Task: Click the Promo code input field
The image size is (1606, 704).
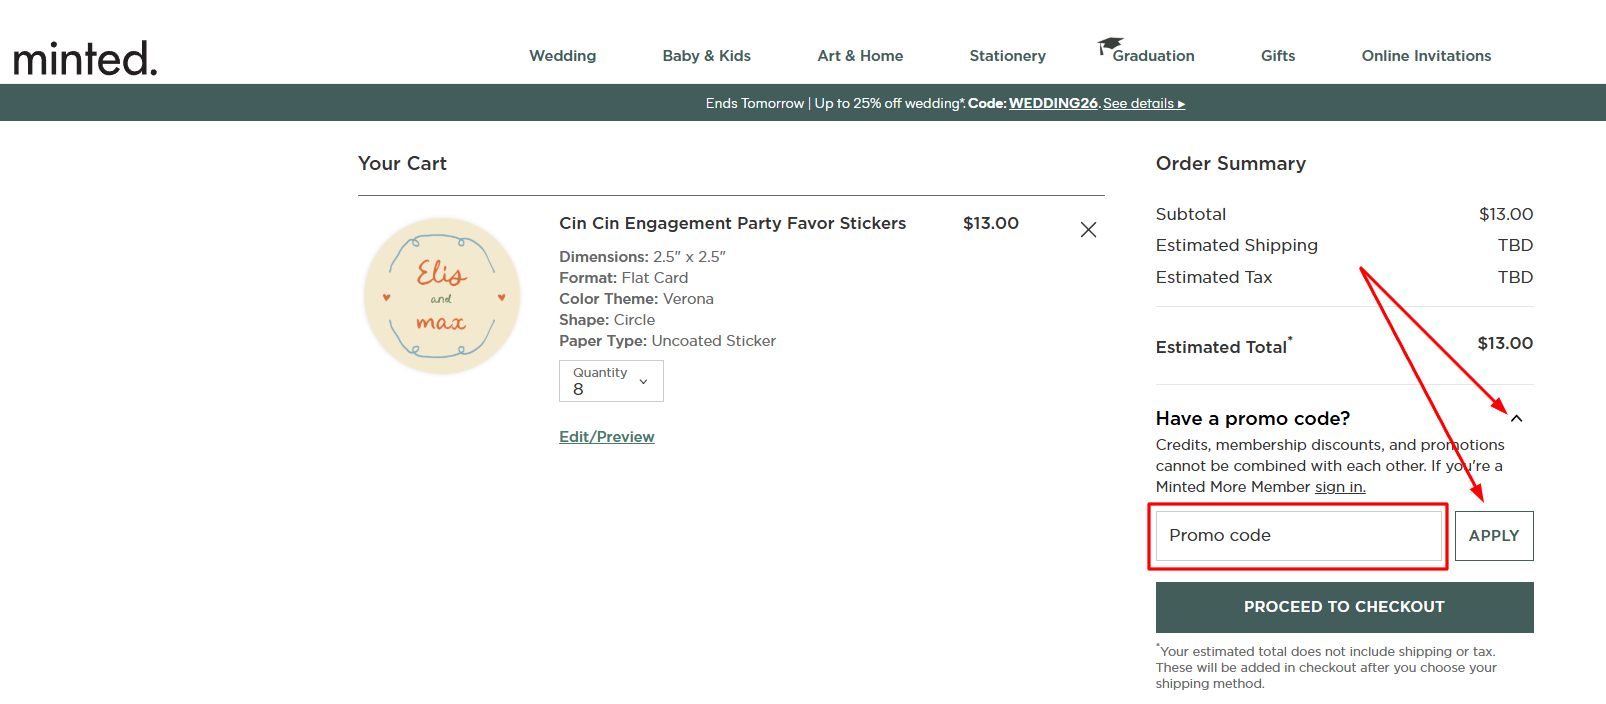Action: tap(1297, 535)
